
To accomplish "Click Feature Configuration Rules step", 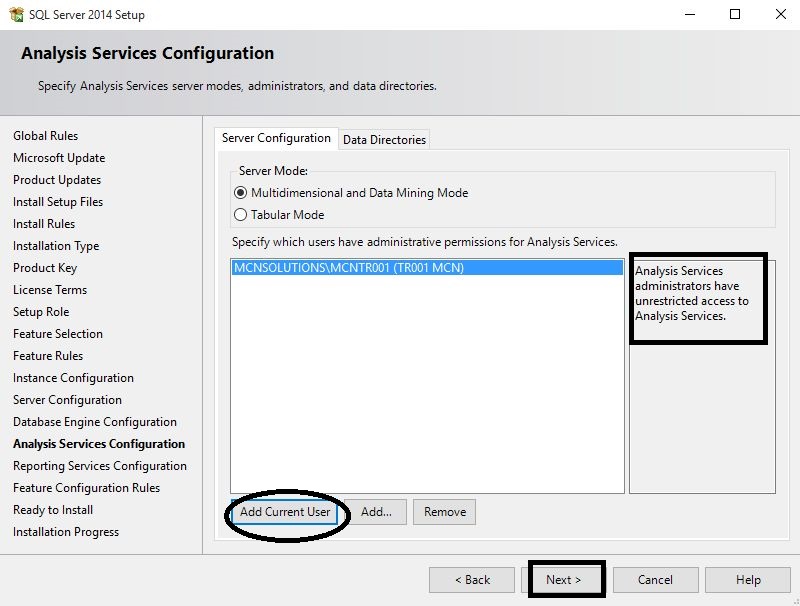I will coord(86,488).
